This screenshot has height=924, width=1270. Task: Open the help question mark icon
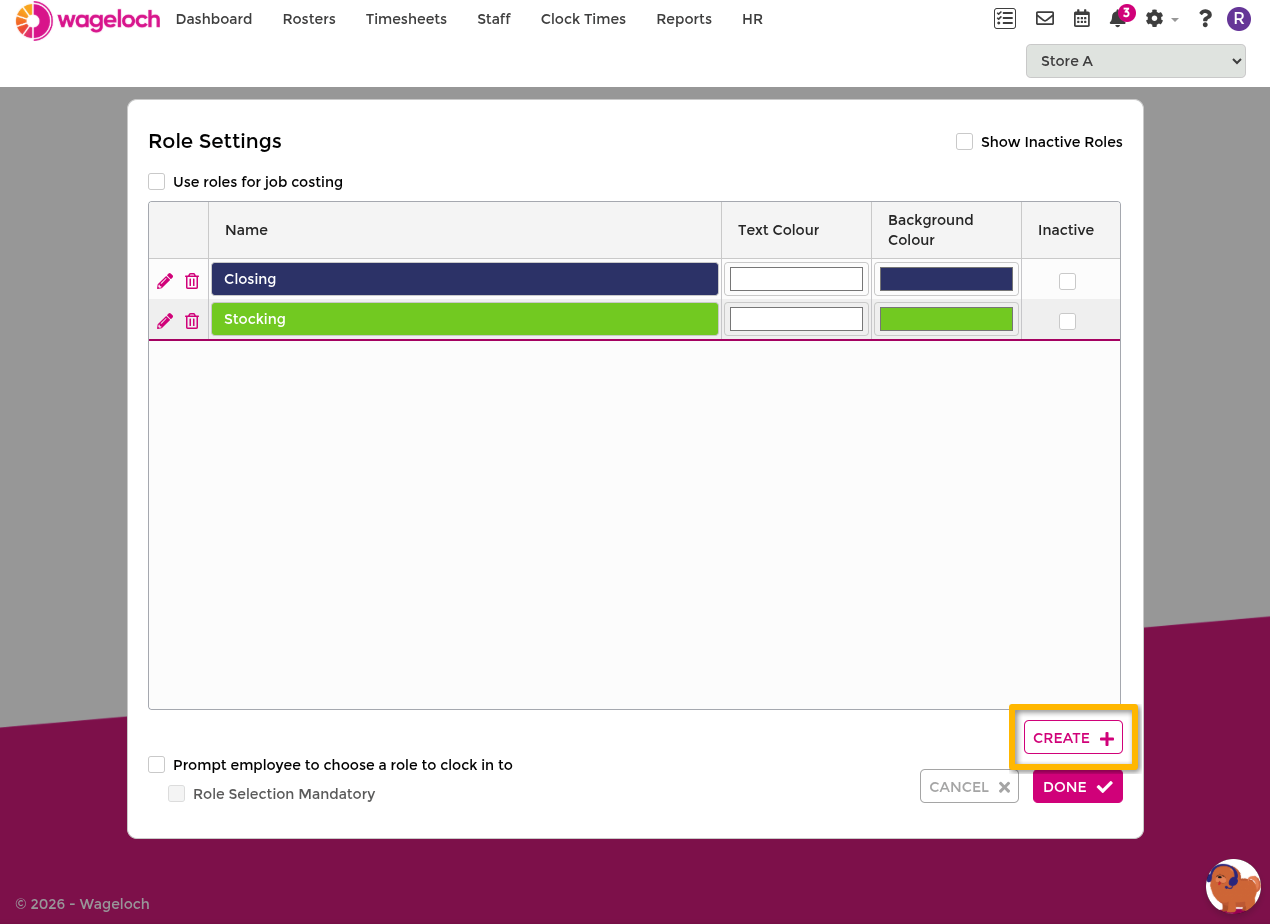click(x=1205, y=19)
